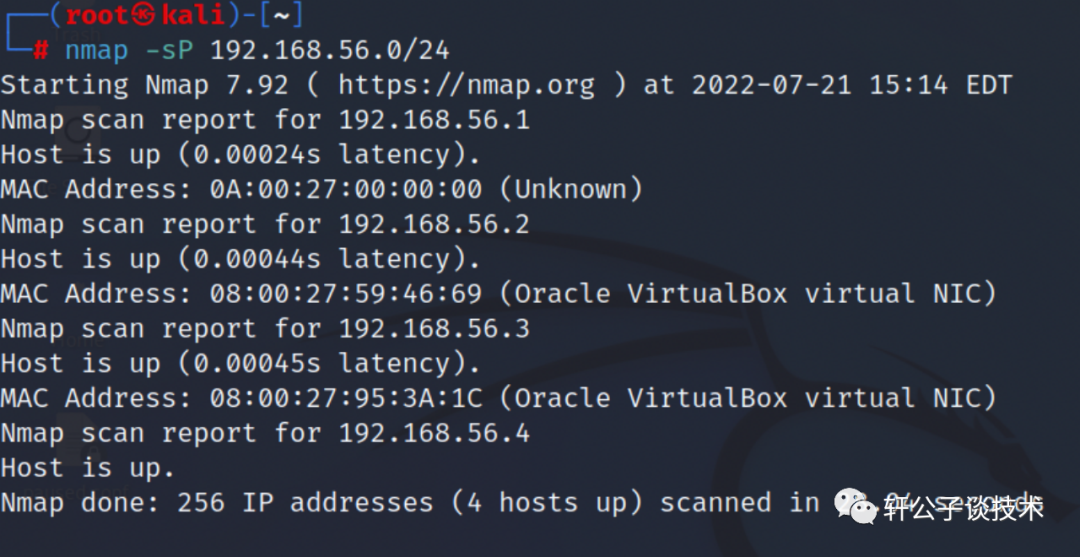Viewport: 1080px width, 557px height.
Task: Click the "4 hosts up" summary text
Action: pos(547,503)
